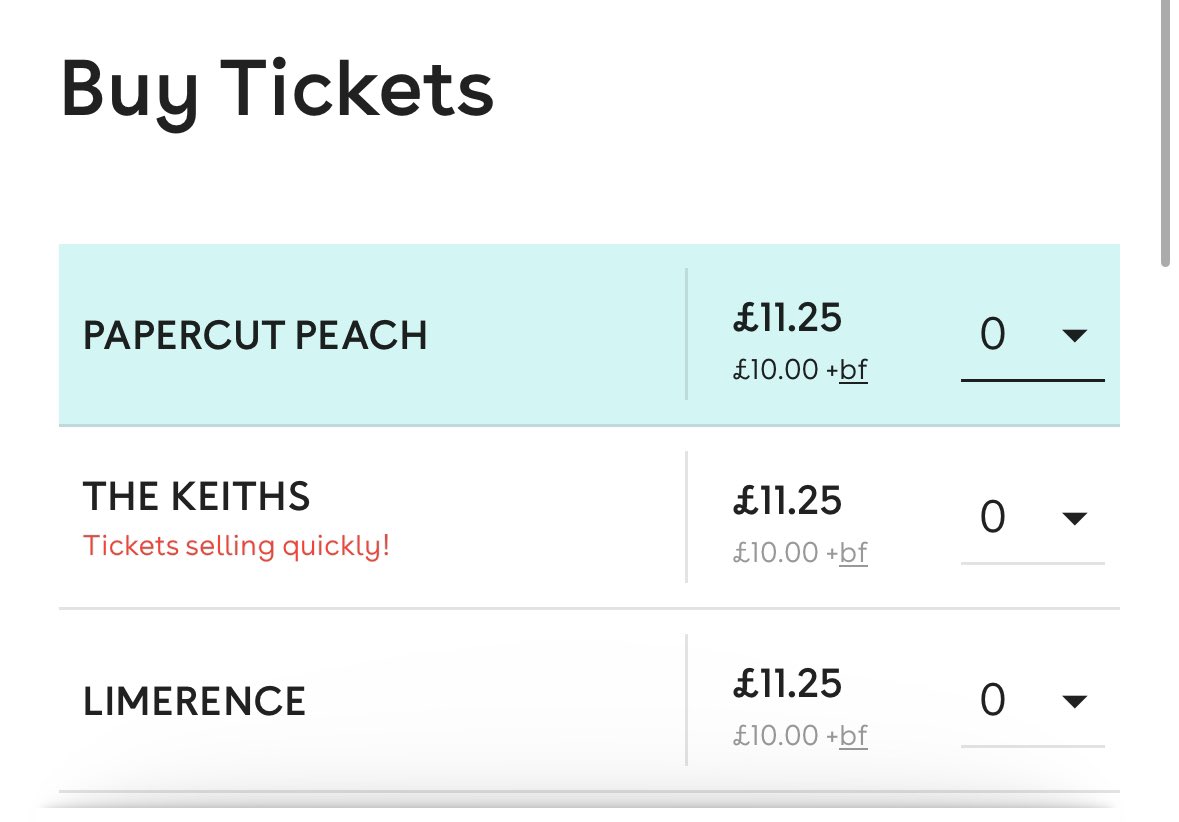Select the PAPERCUT PEACH ticket name
The width and height of the screenshot is (1179, 822).
(255, 336)
